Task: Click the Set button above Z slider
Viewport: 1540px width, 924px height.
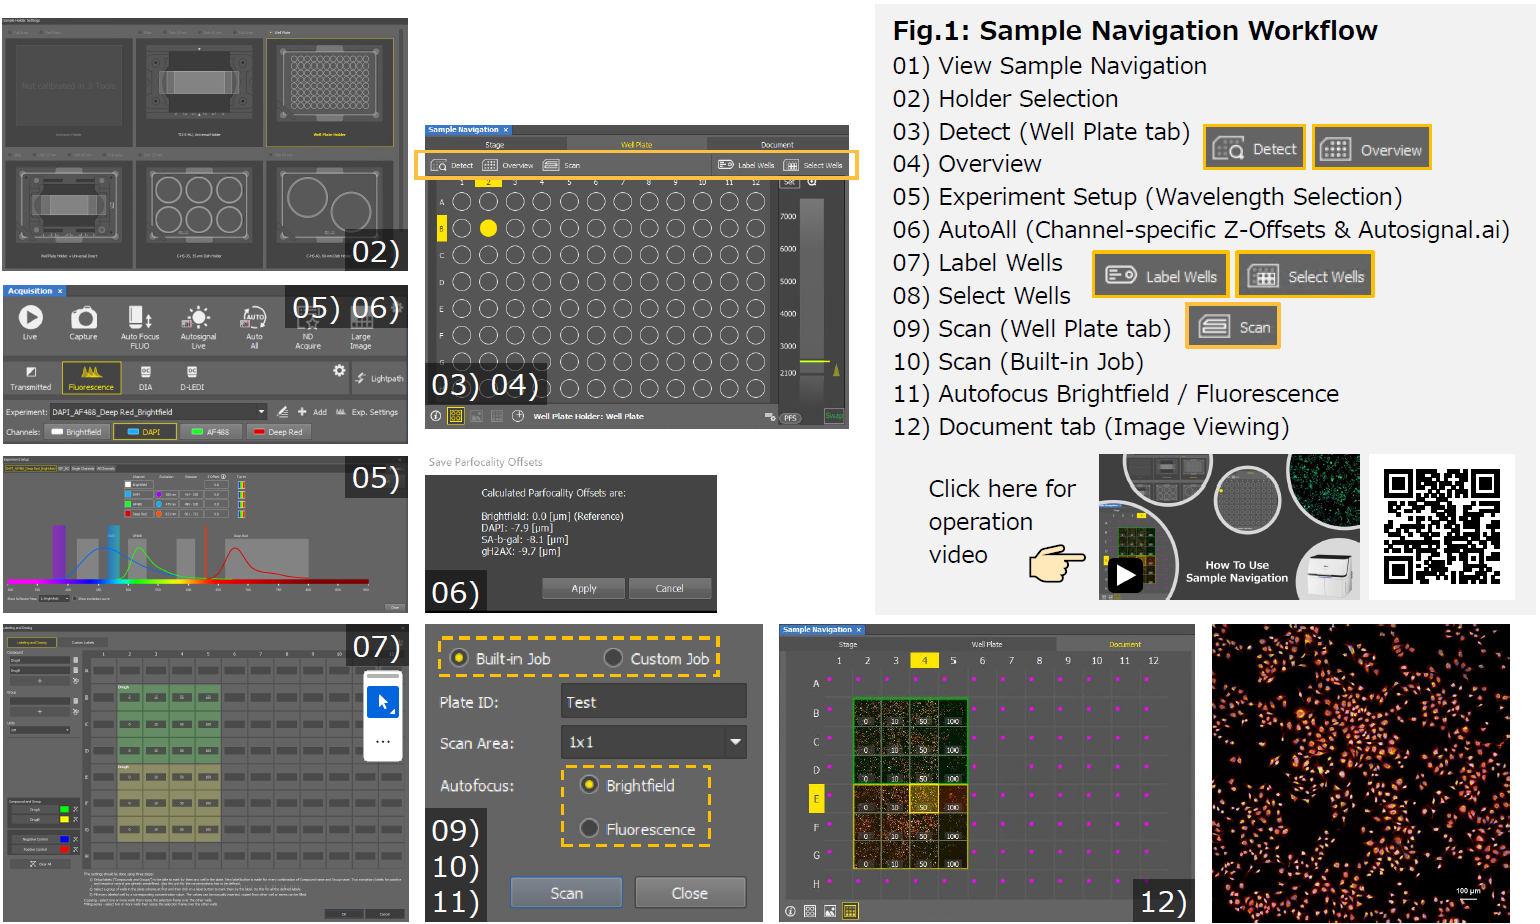Action: click(790, 182)
